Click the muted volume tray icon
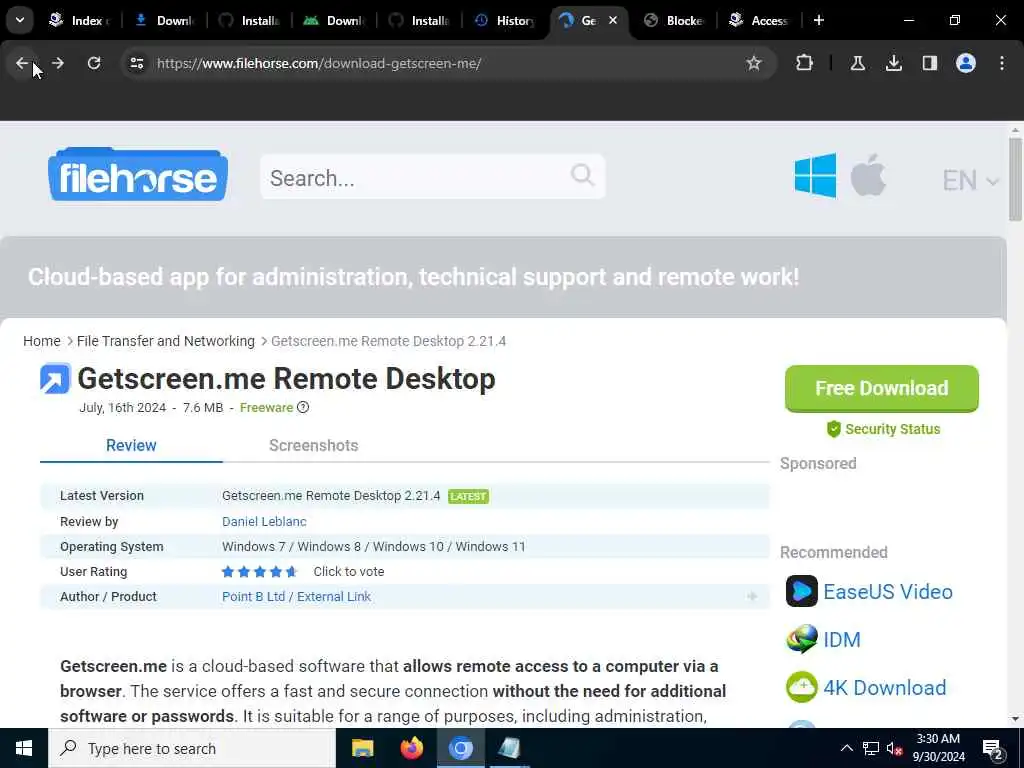1024x768 pixels. coord(895,748)
